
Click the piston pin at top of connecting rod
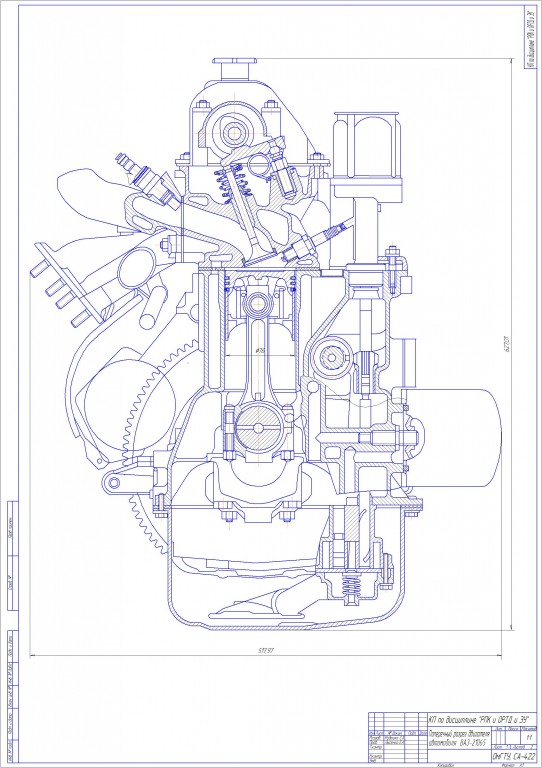(257, 305)
